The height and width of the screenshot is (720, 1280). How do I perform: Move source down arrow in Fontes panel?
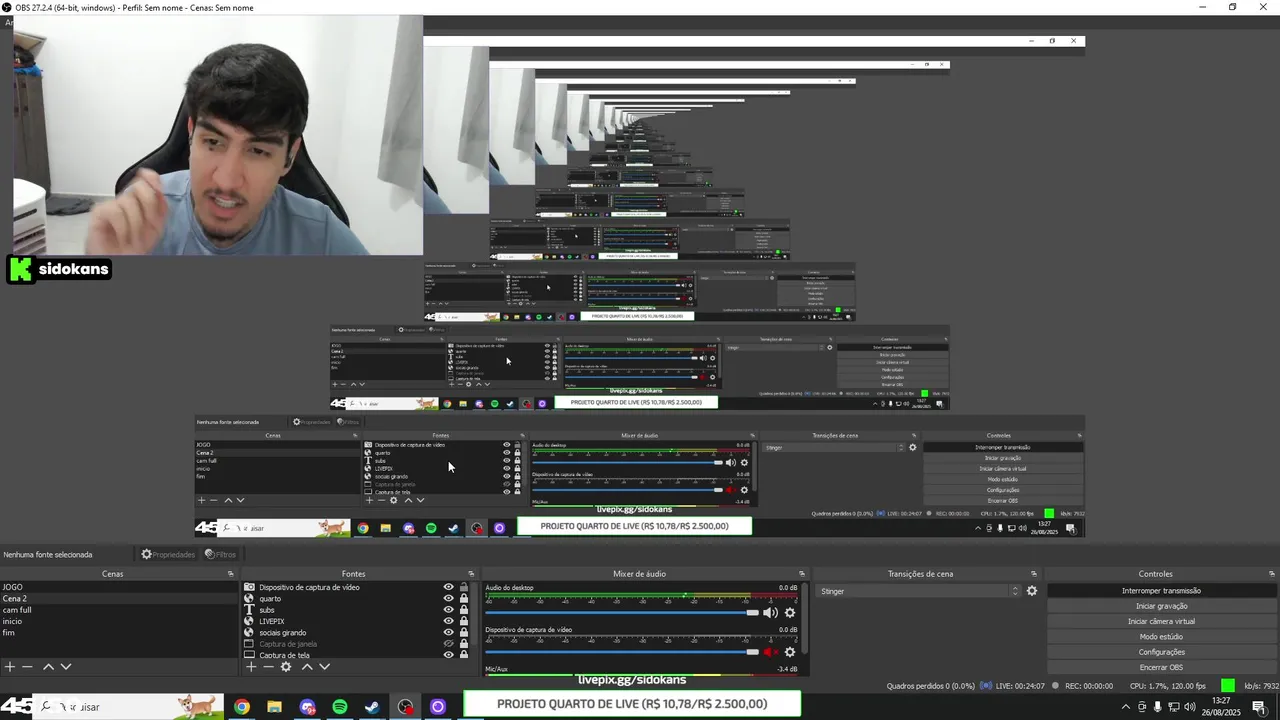click(x=324, y=667)
